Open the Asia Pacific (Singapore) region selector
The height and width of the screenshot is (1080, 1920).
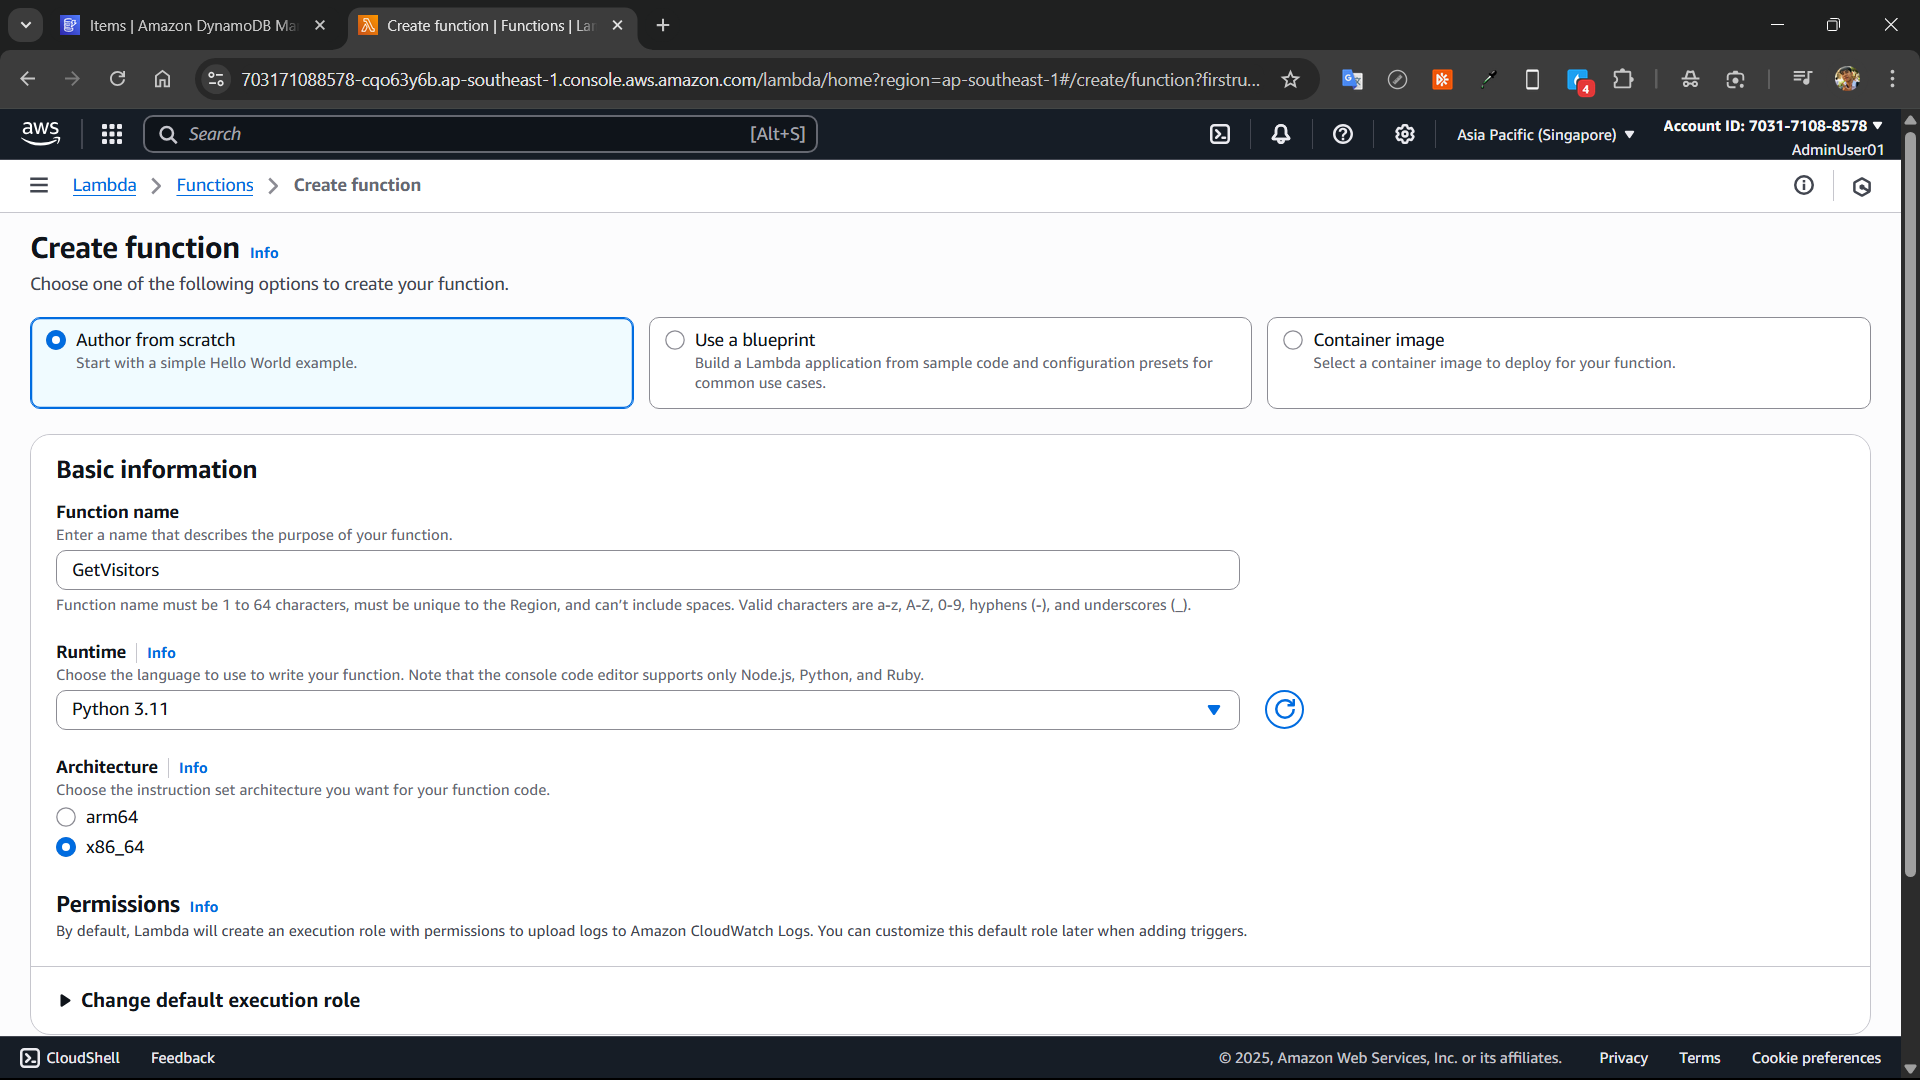[x=1545, y=134]
